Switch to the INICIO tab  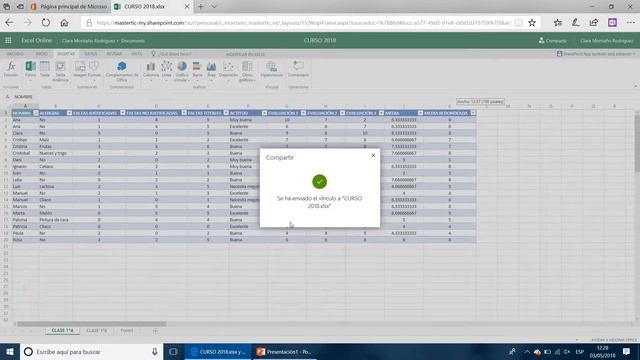(x=42, y=54)
